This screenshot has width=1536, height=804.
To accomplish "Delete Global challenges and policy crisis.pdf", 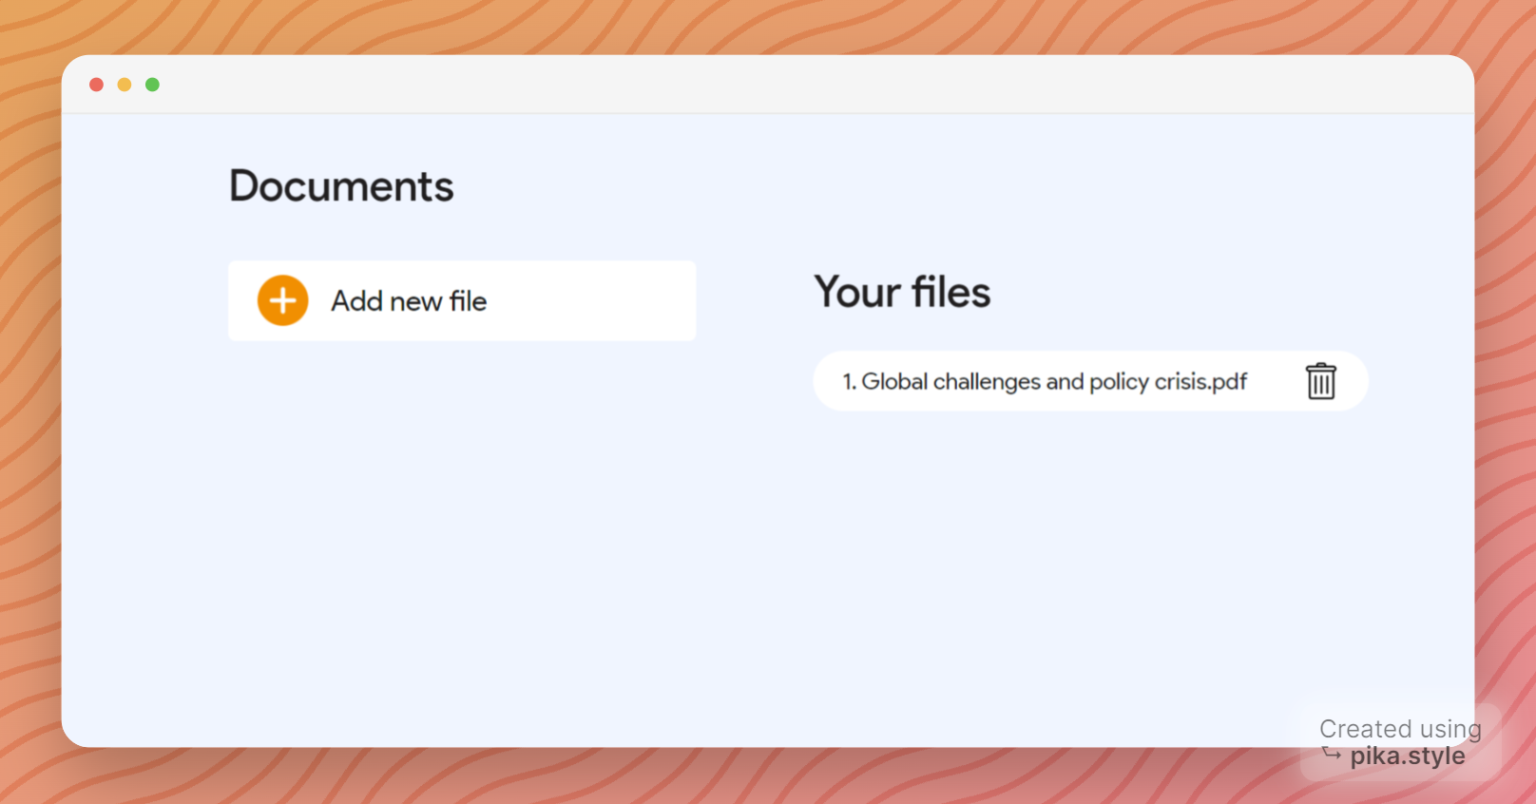I will click(x=1321, y=381).
